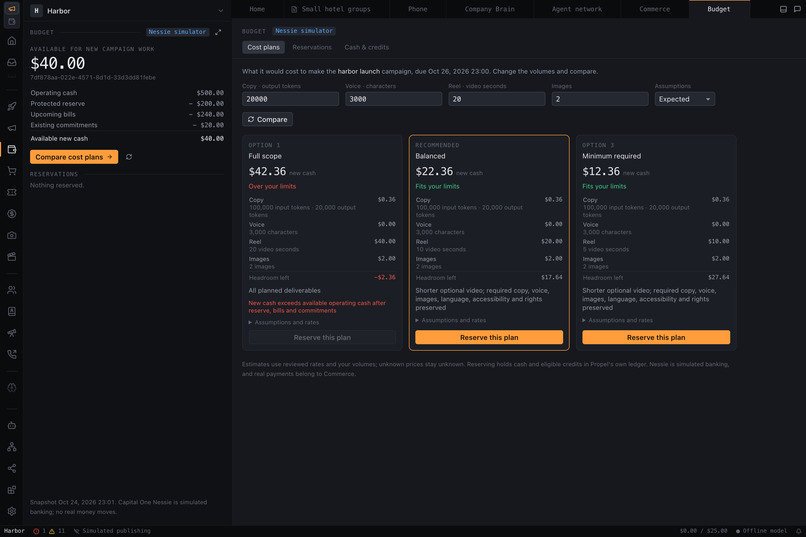806x537 pixels.
Task: Toggle the panel layout icon top right
Action: 783,9
